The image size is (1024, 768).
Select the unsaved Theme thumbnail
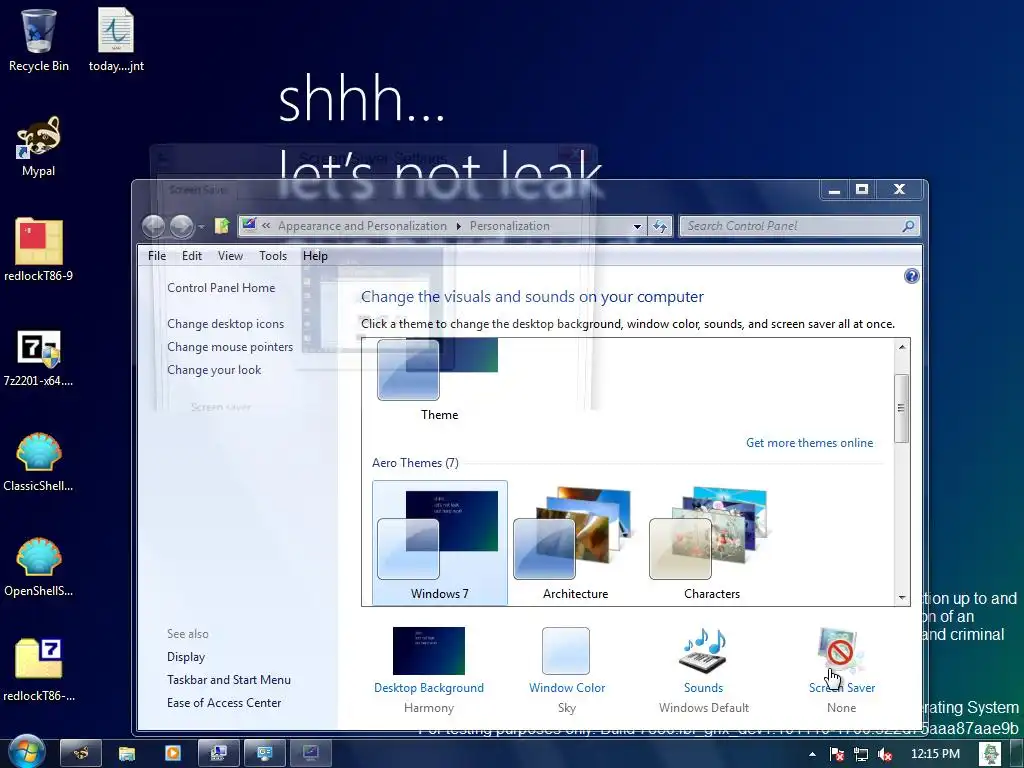pyautogui.click(x=440, y=381)
